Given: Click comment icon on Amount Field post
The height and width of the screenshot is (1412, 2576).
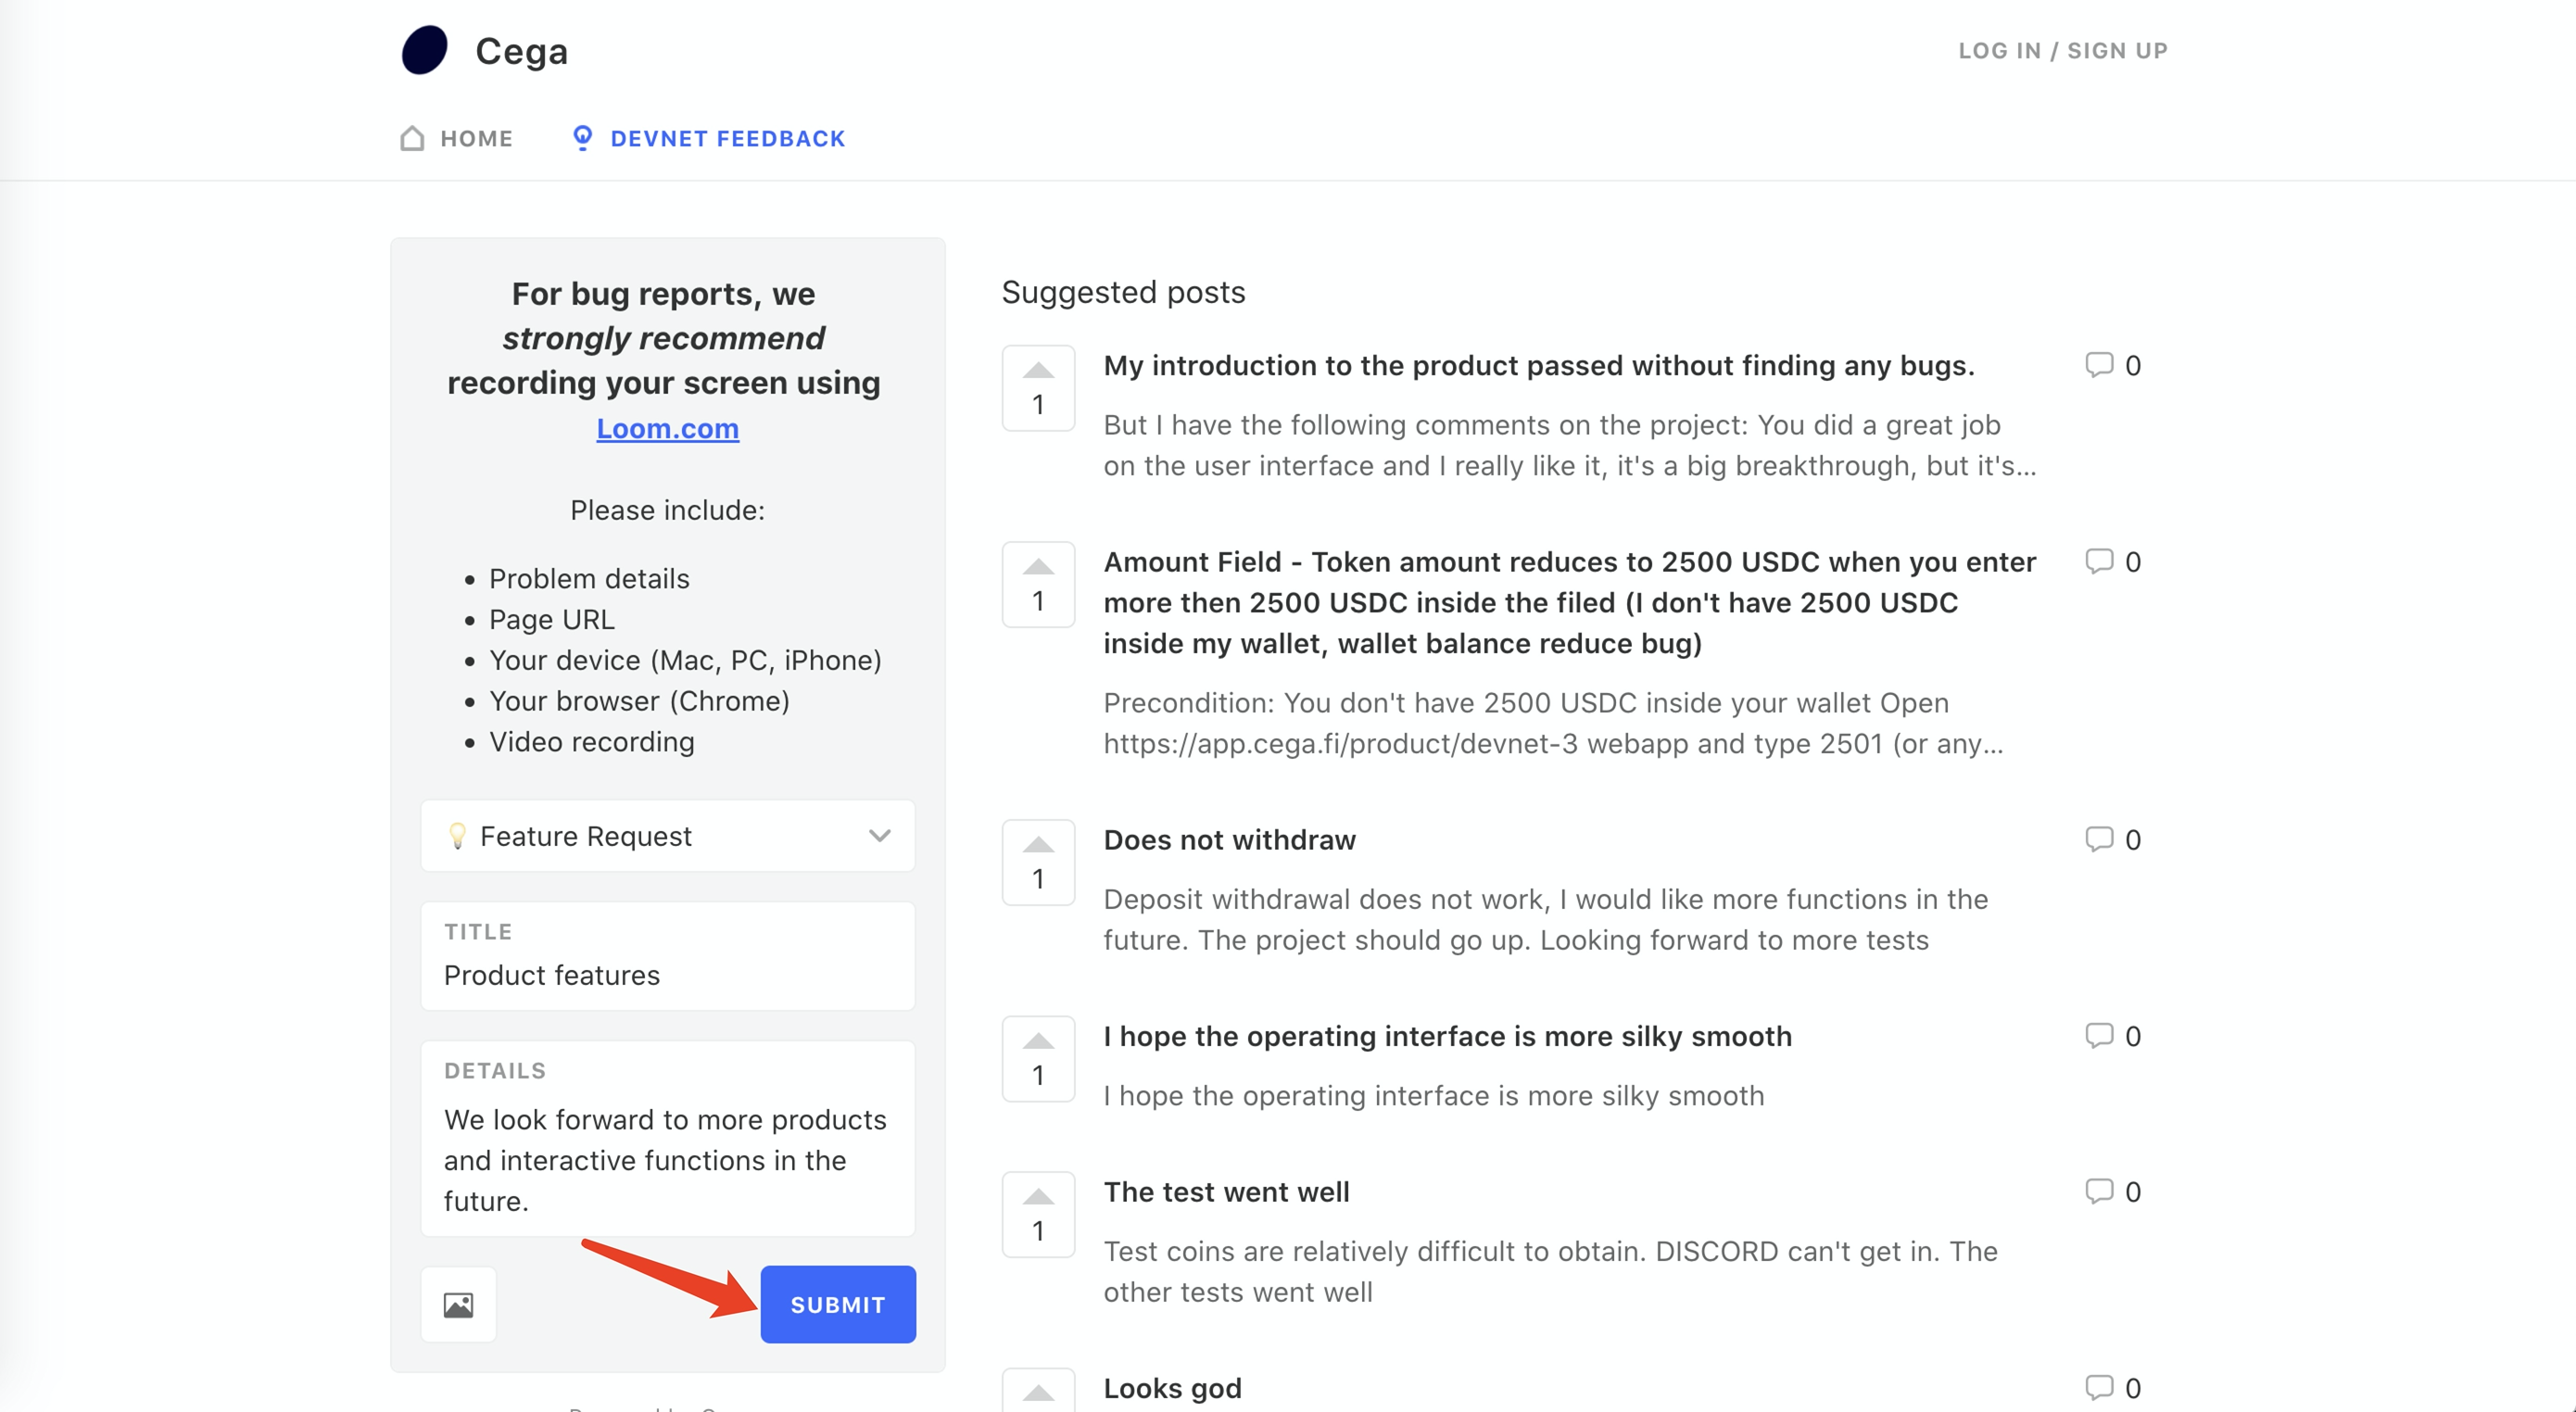Looking at the screenshot, I should click(2098, 561).
